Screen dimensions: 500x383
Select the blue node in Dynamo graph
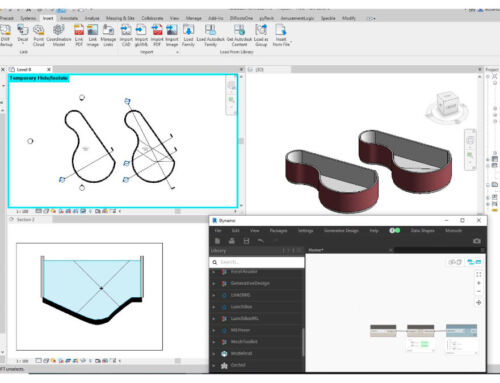(461, 331)
